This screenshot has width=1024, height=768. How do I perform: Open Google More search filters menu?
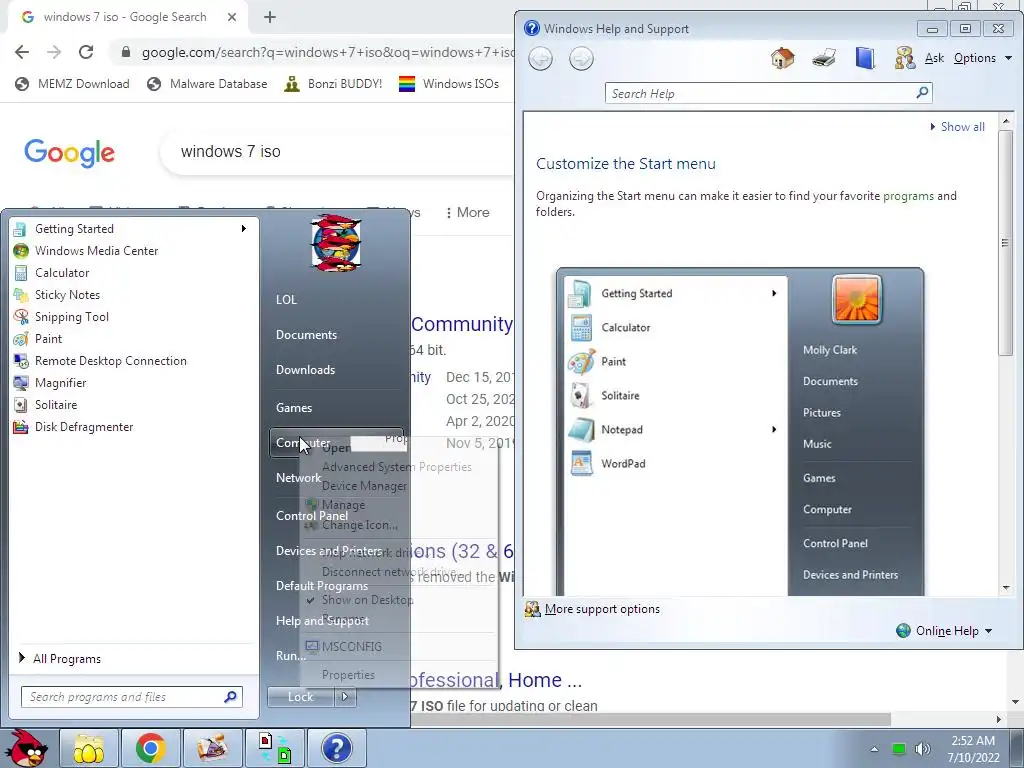click(468, 212)
